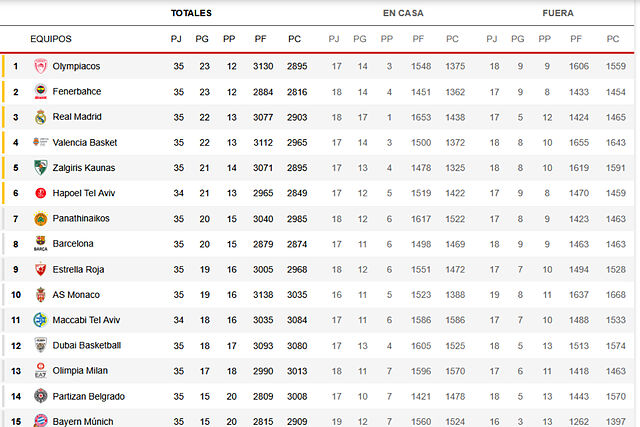Click the Partizan Belgrado crest
This screenshot has height=427, width=640.
tap(40, 395)
